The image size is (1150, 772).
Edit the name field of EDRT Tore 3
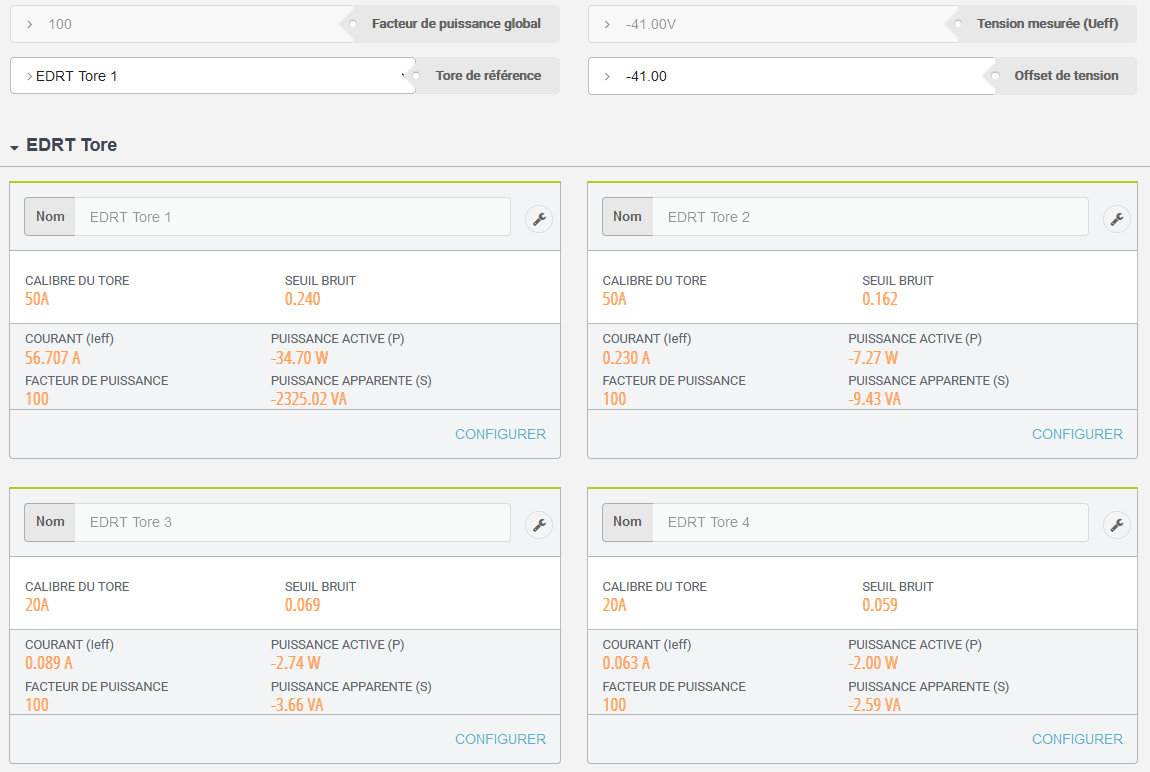[x=293, y=522]
